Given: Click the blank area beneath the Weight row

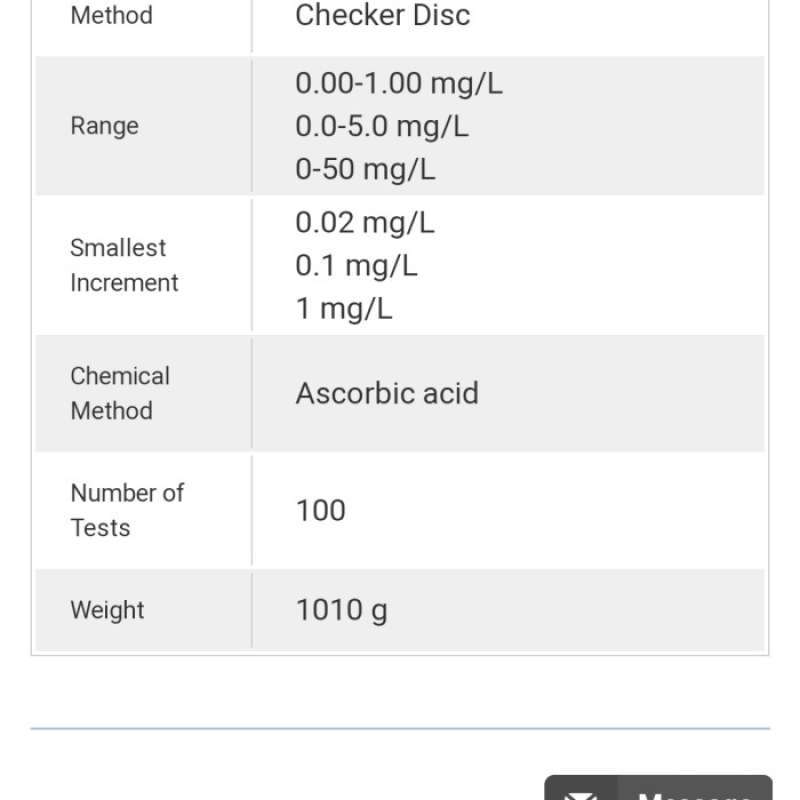Looking at the screenshot, I should click(400, 690).
